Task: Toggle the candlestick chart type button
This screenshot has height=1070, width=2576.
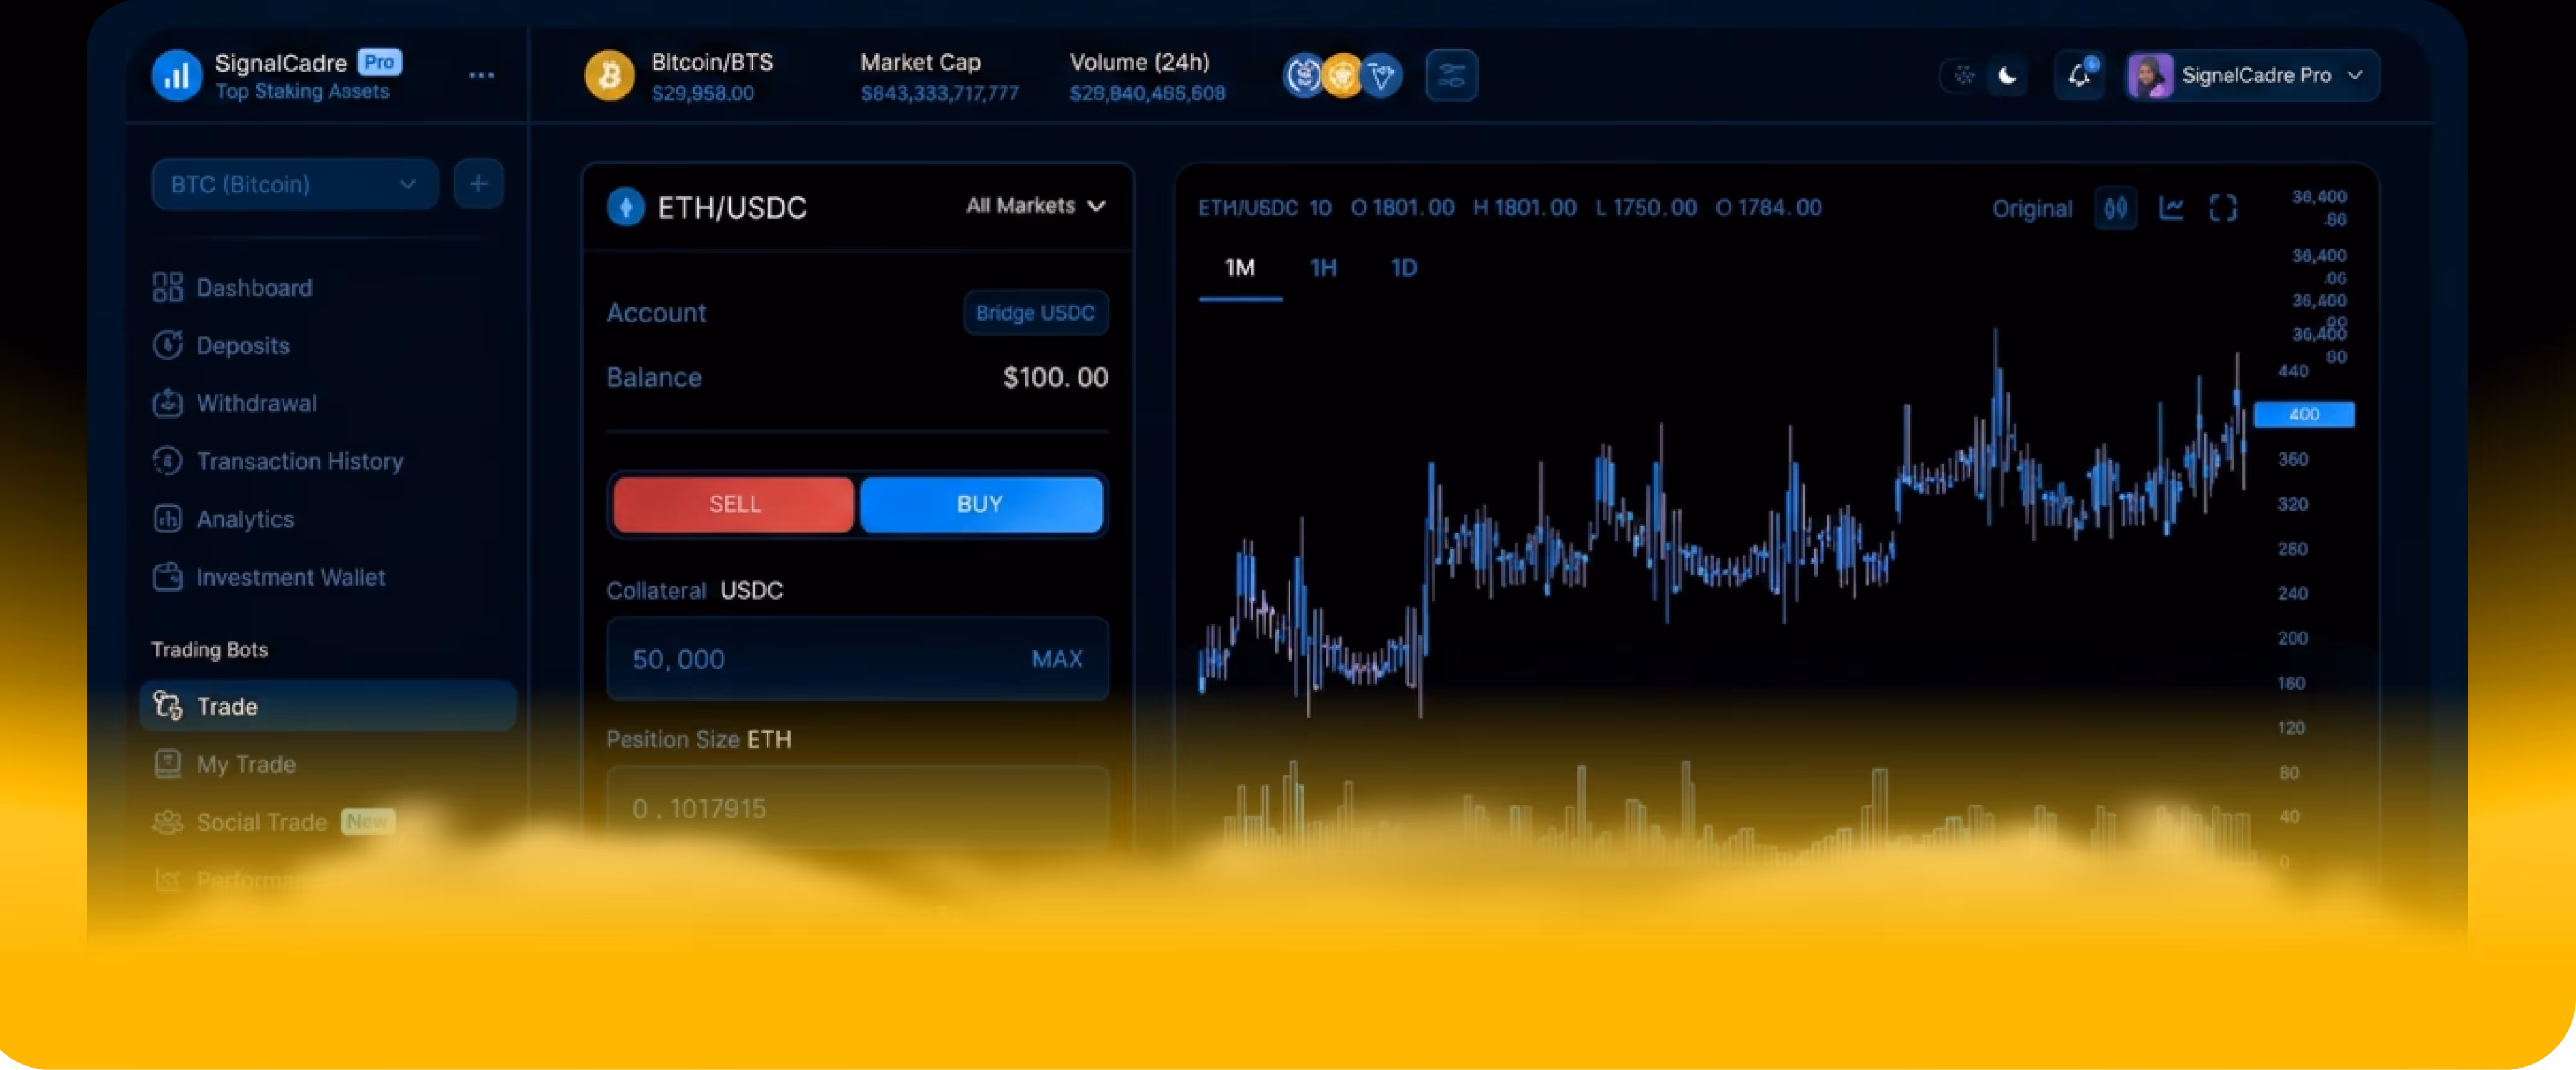Action: tap(2115, 208)
